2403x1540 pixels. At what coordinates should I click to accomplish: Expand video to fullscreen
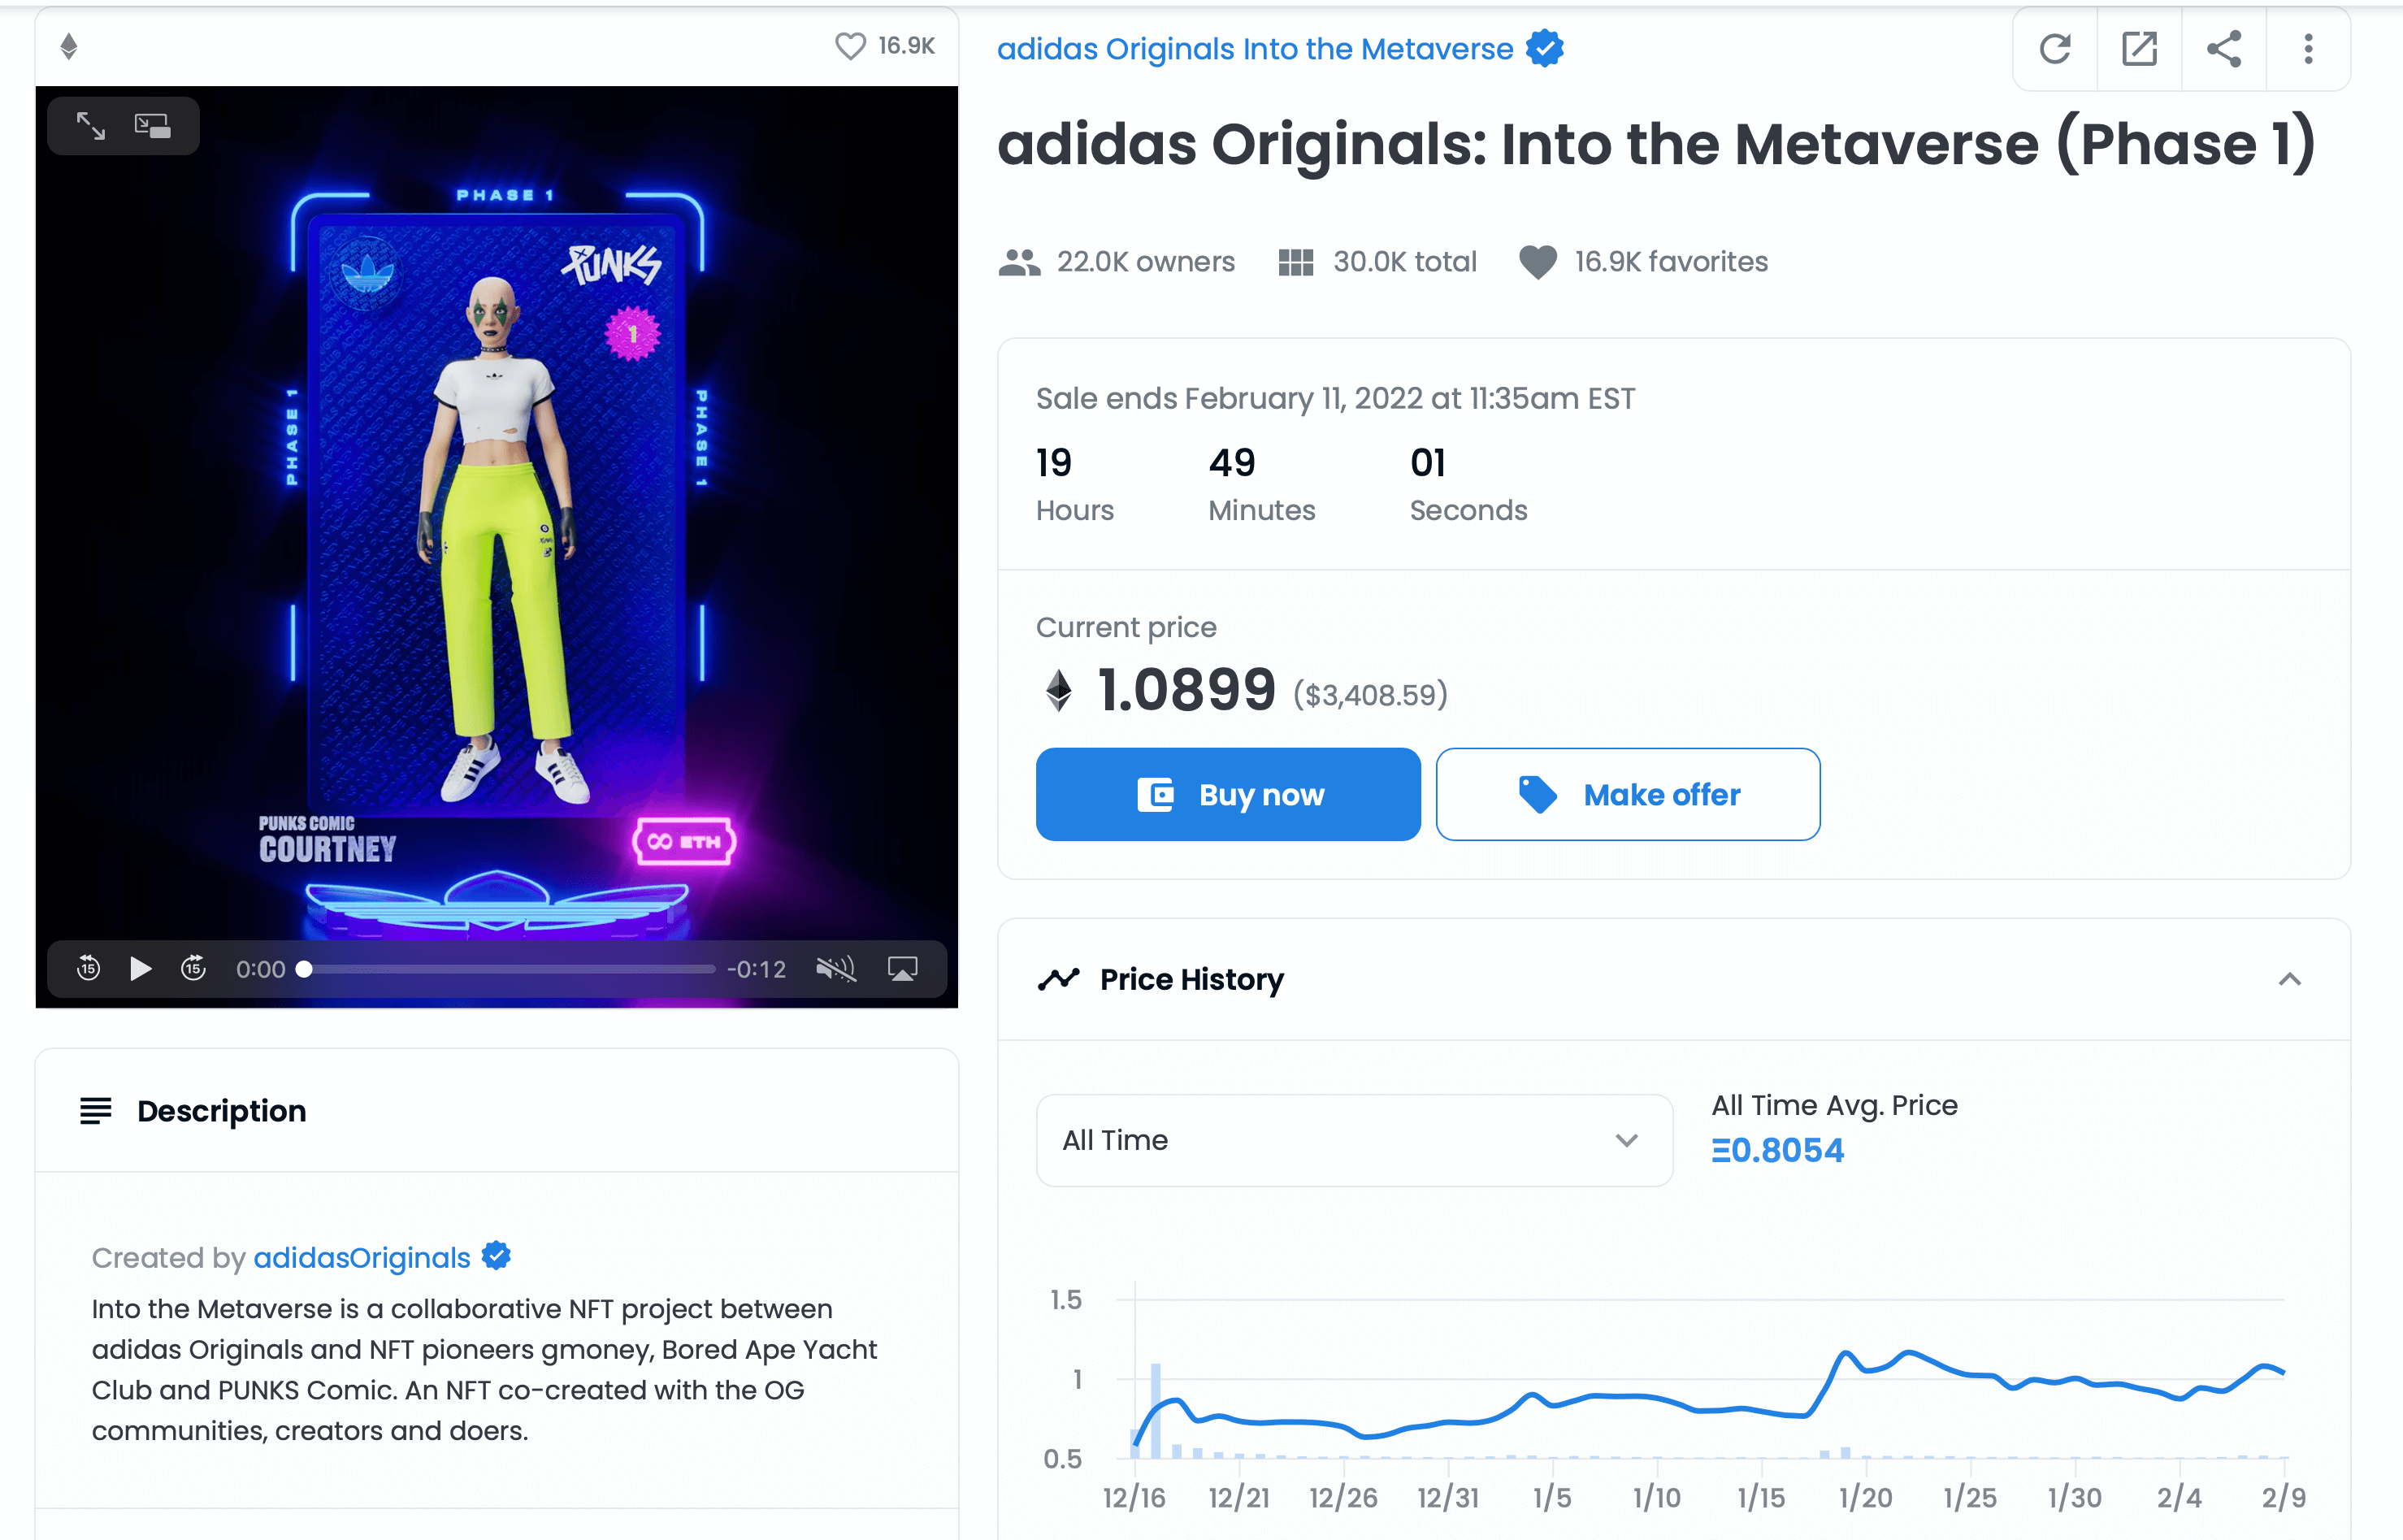point(91,126)
